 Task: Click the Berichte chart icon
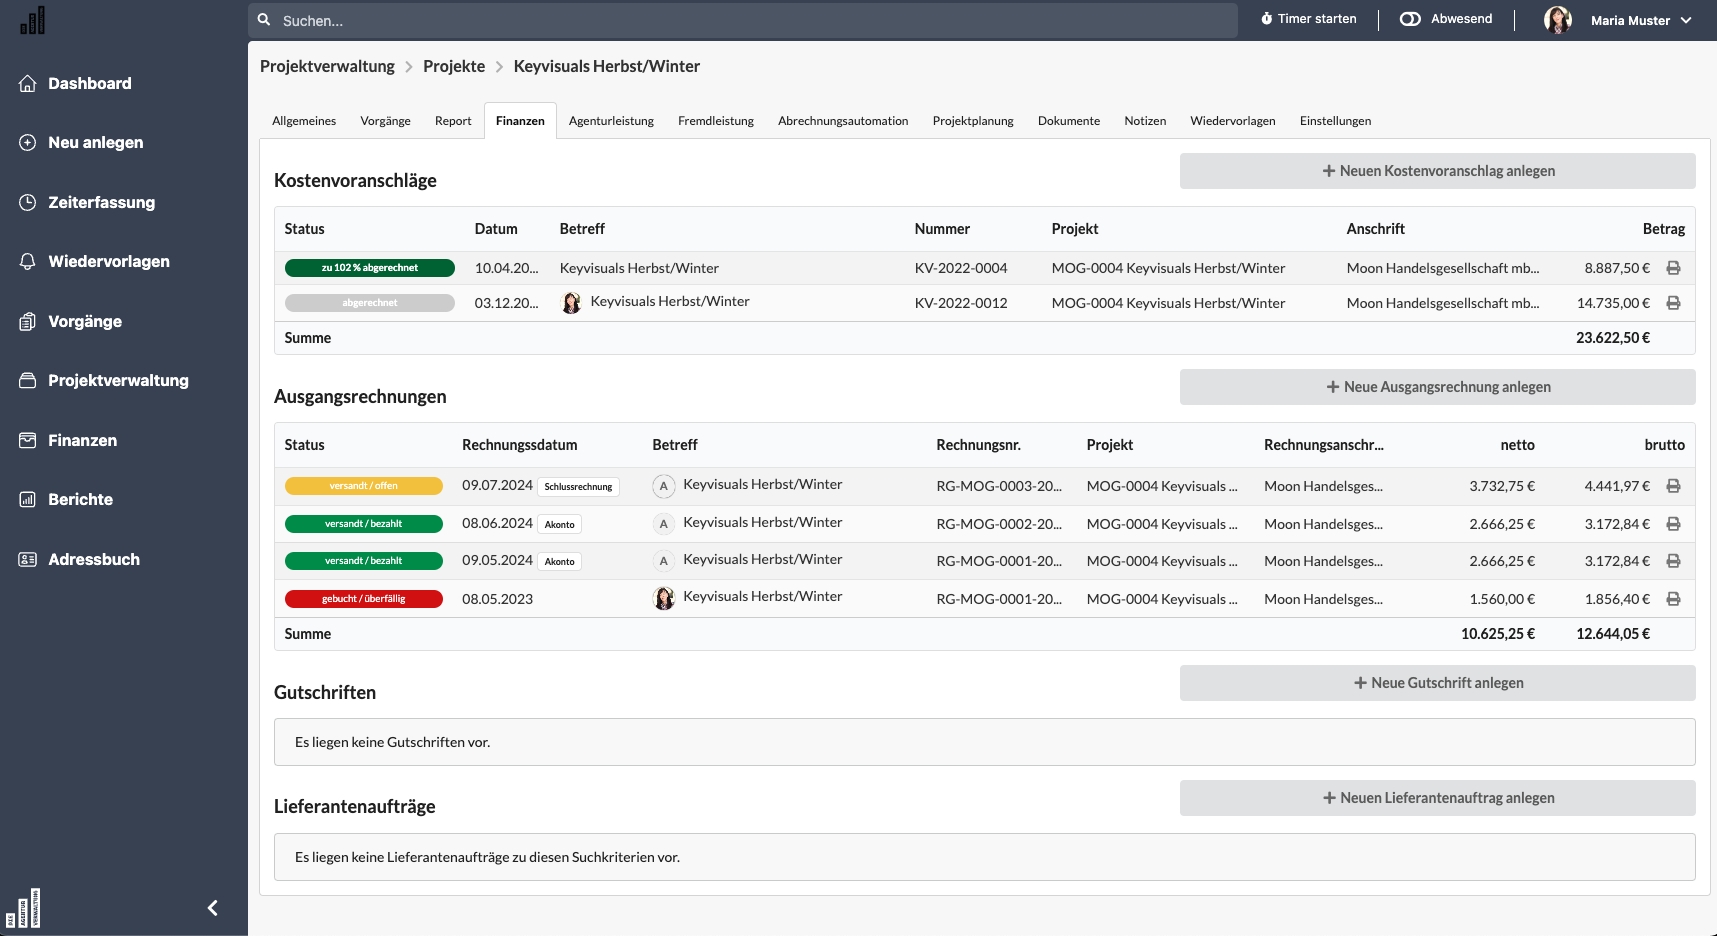28,500
